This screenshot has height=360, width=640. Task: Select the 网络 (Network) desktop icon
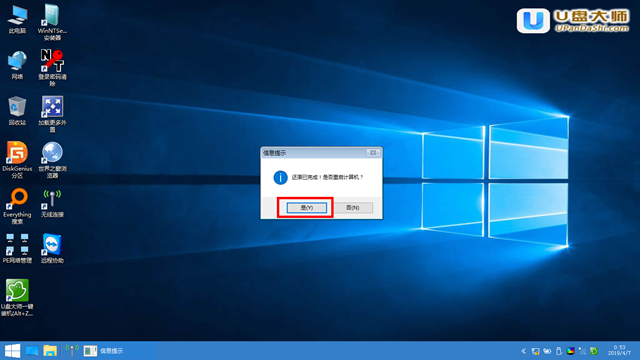[17, 65]
